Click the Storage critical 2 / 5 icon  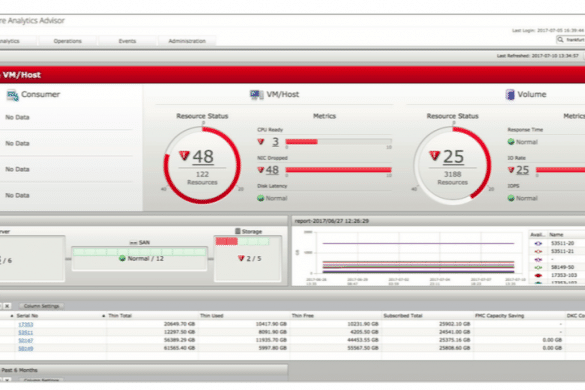(x=241, y=258)
